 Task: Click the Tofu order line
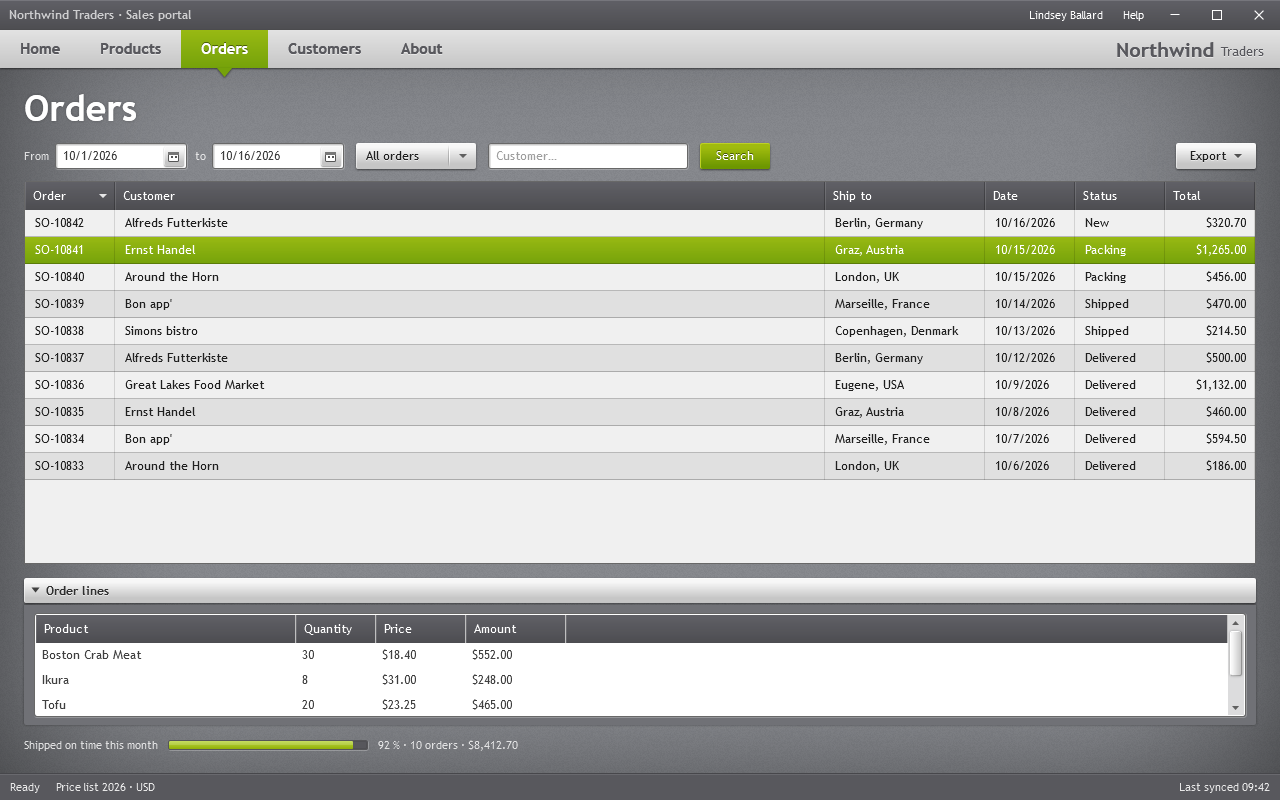[631, 705]
